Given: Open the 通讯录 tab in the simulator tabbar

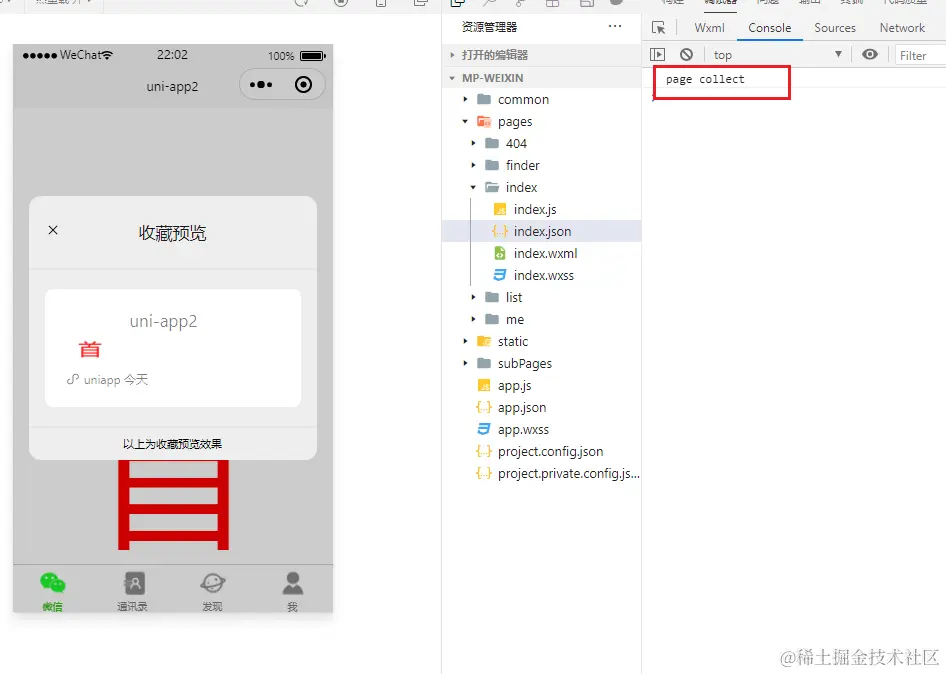Looking at the screenshot, I should (132, 588).
